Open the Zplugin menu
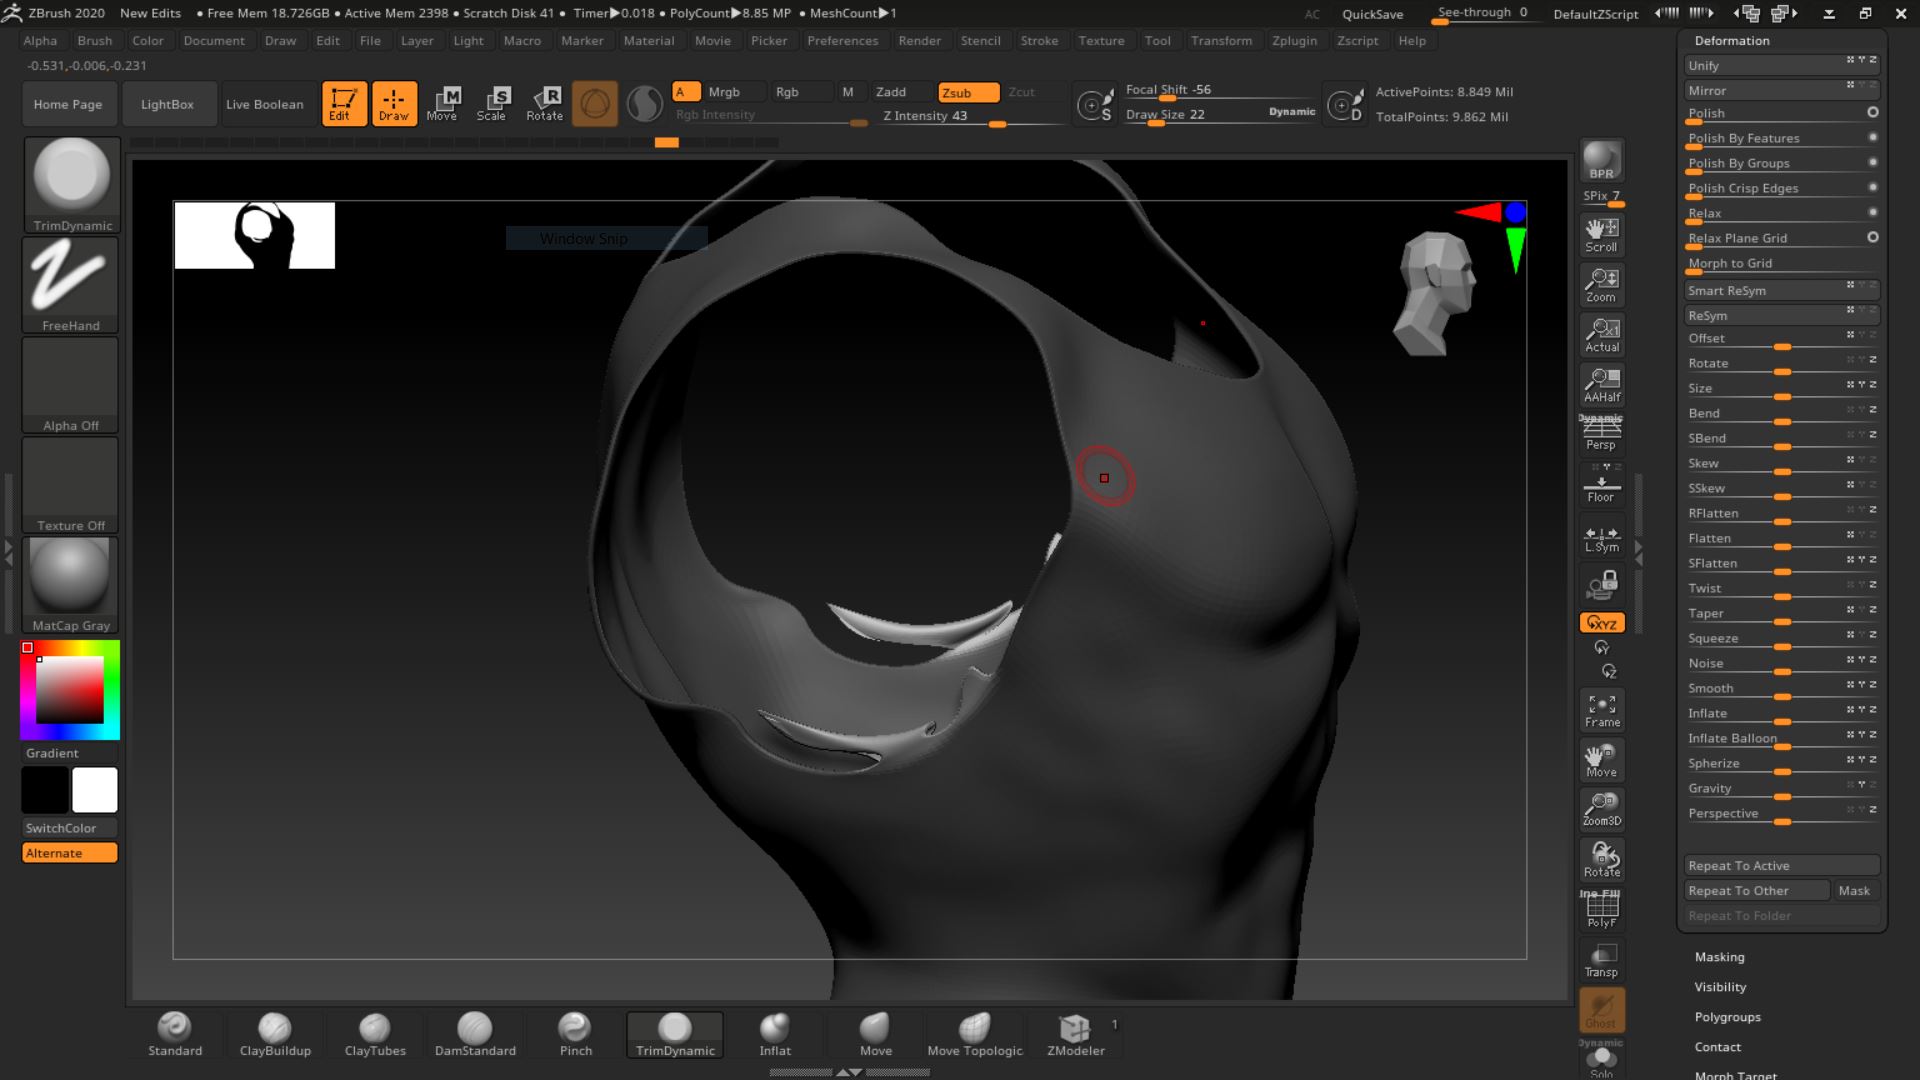 pos(1294,40)
